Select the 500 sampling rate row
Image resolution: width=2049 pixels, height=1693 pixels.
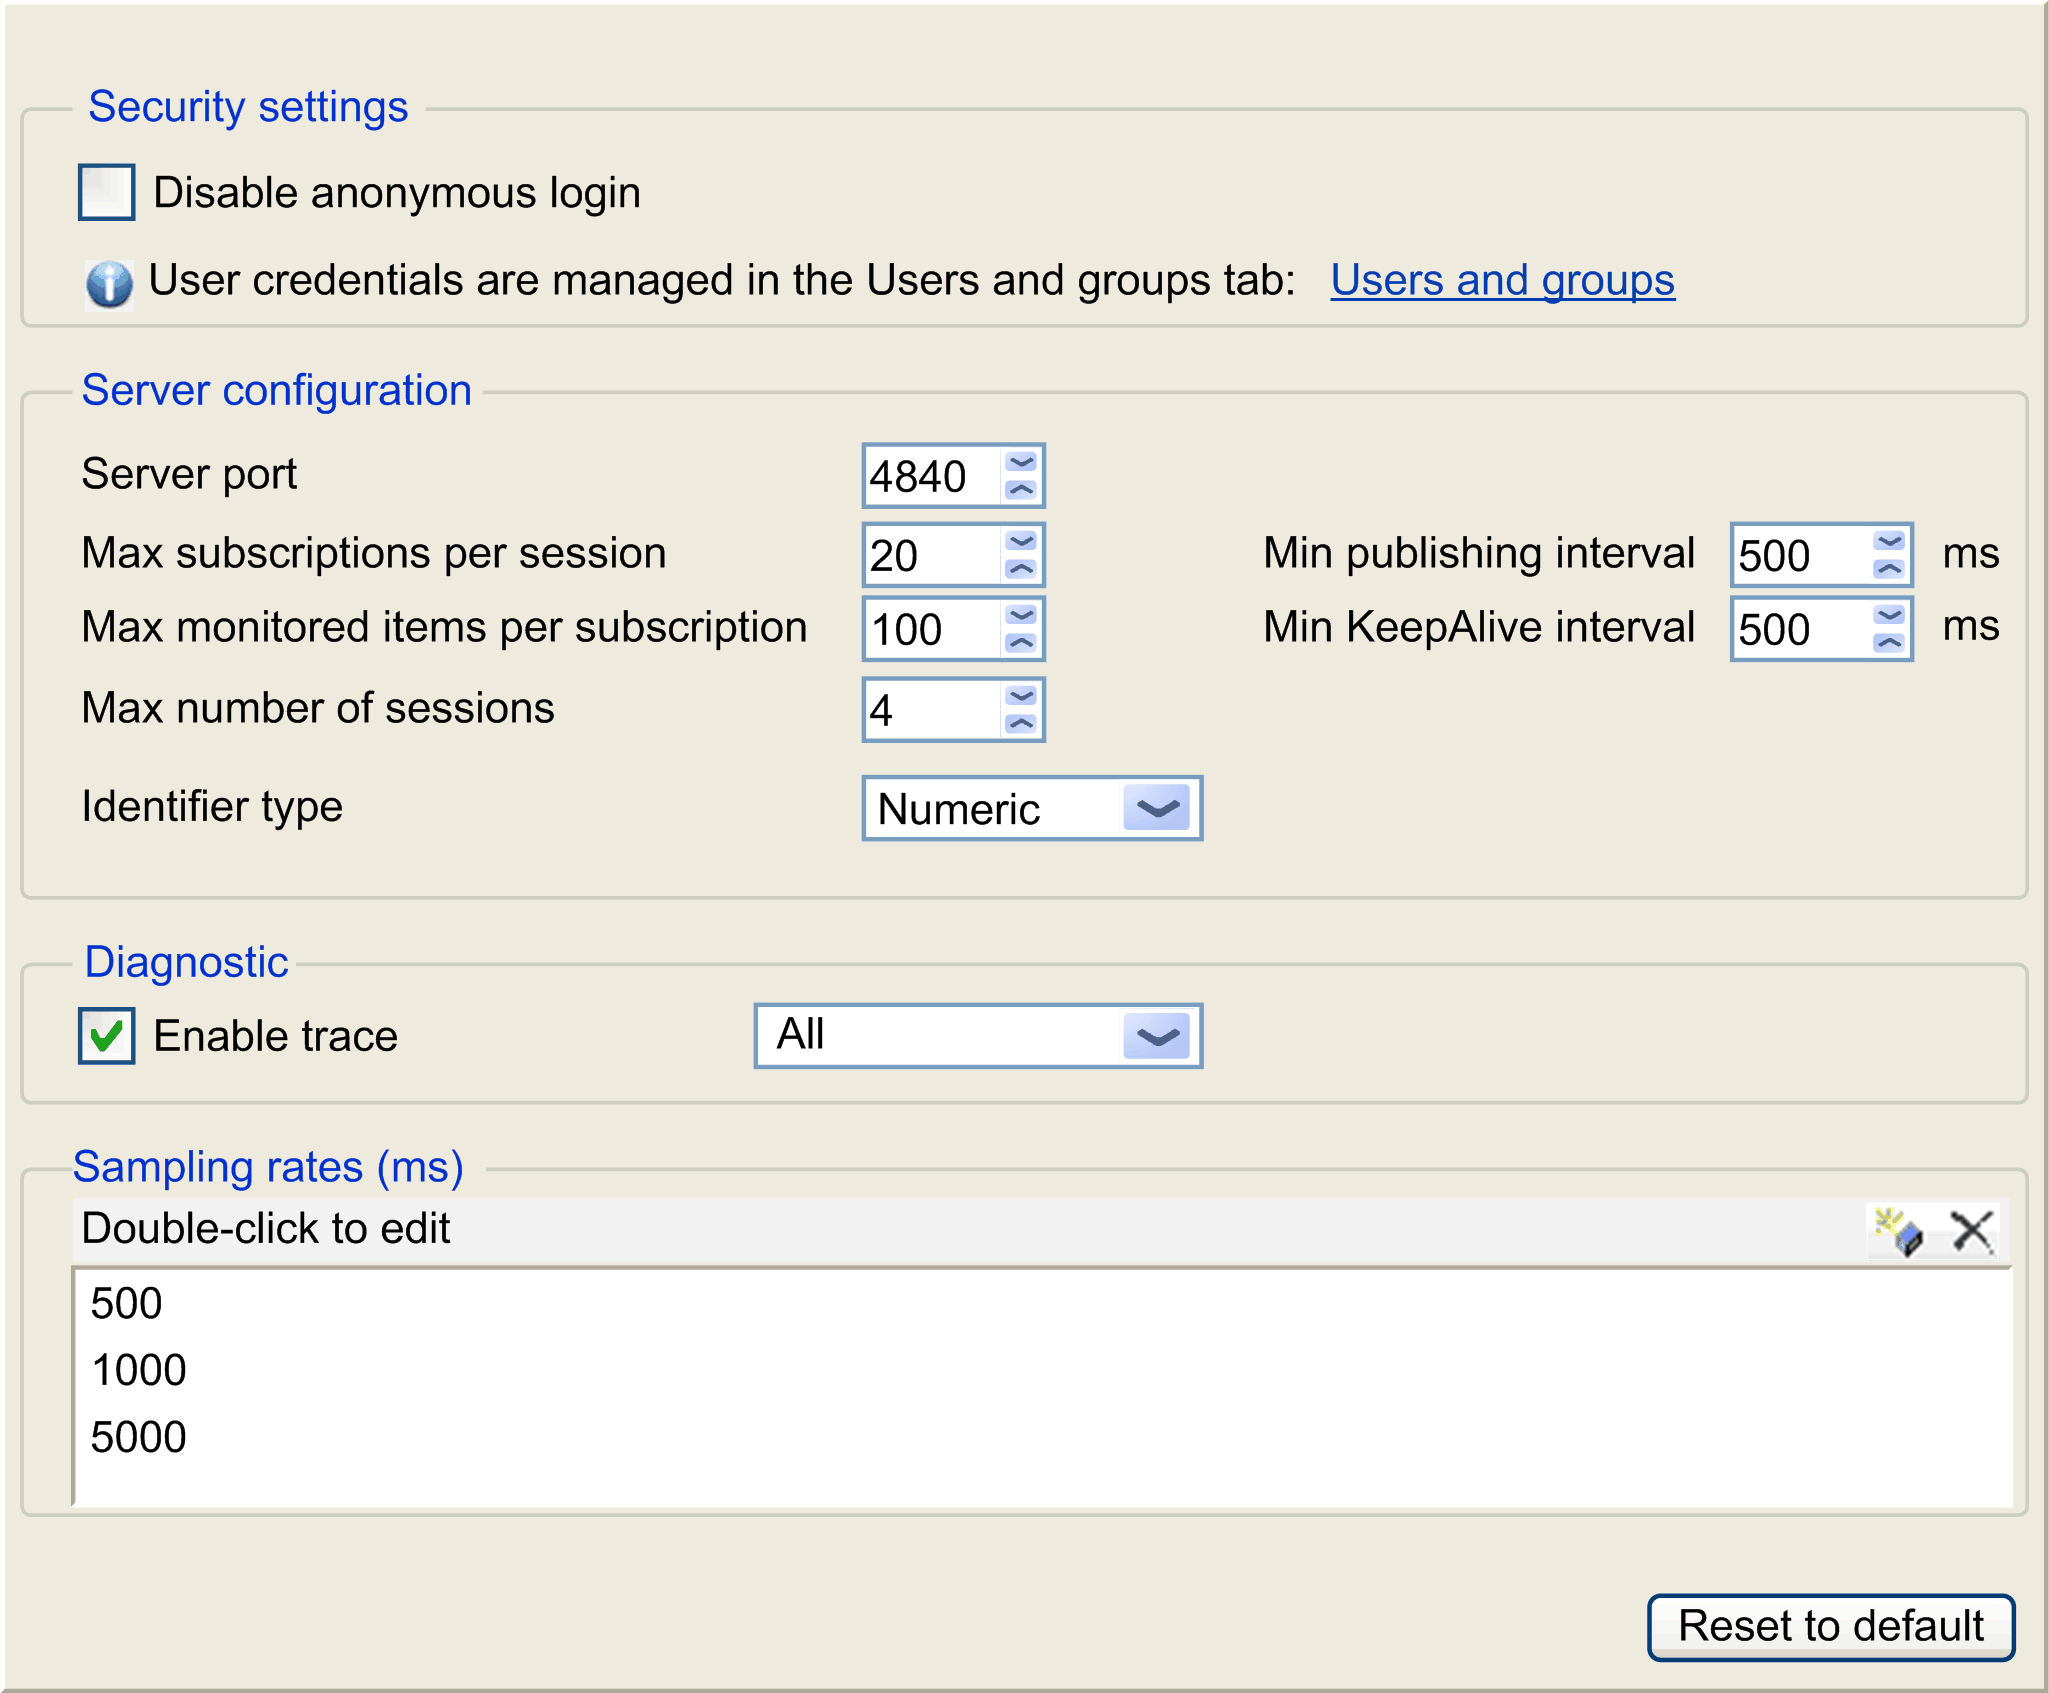1043,1303
